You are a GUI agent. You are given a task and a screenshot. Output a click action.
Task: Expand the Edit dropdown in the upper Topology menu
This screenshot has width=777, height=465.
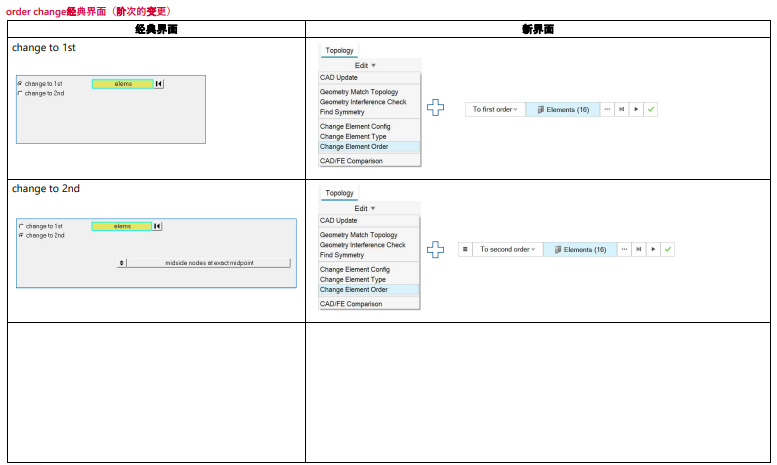(x=366, y=65)
